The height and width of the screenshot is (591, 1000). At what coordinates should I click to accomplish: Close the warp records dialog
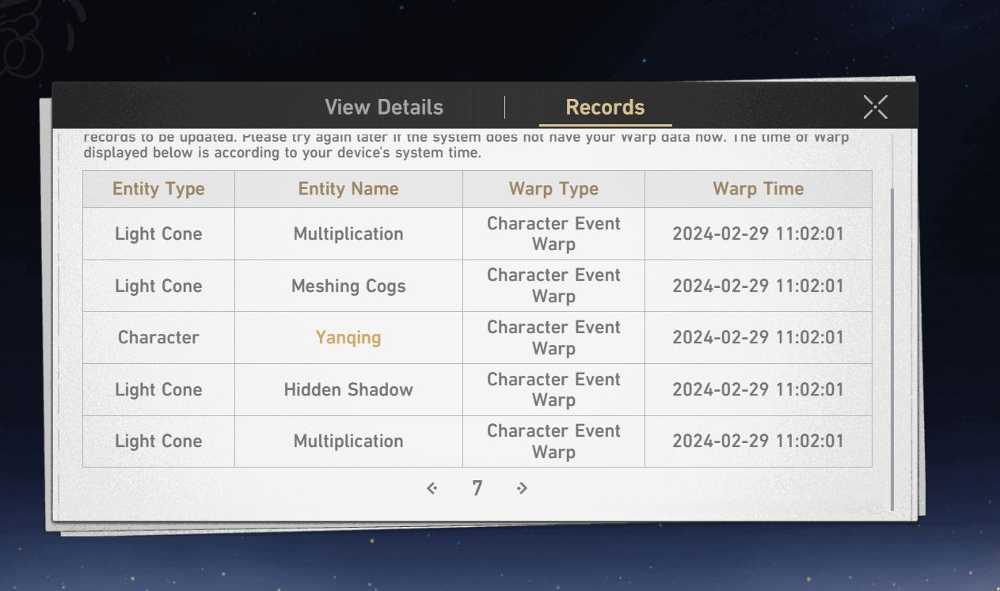point(875,107)
